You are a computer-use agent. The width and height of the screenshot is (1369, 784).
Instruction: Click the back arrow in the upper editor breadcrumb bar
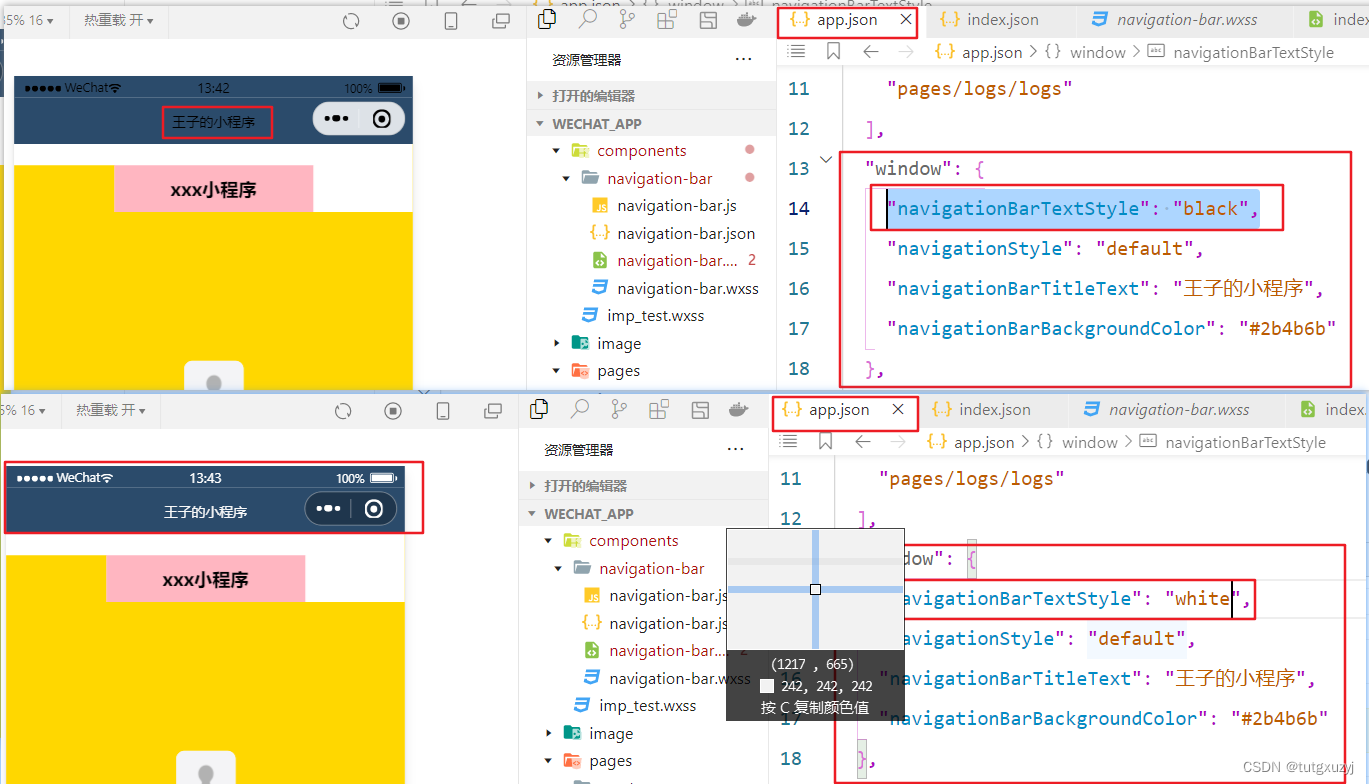(870, 52)
